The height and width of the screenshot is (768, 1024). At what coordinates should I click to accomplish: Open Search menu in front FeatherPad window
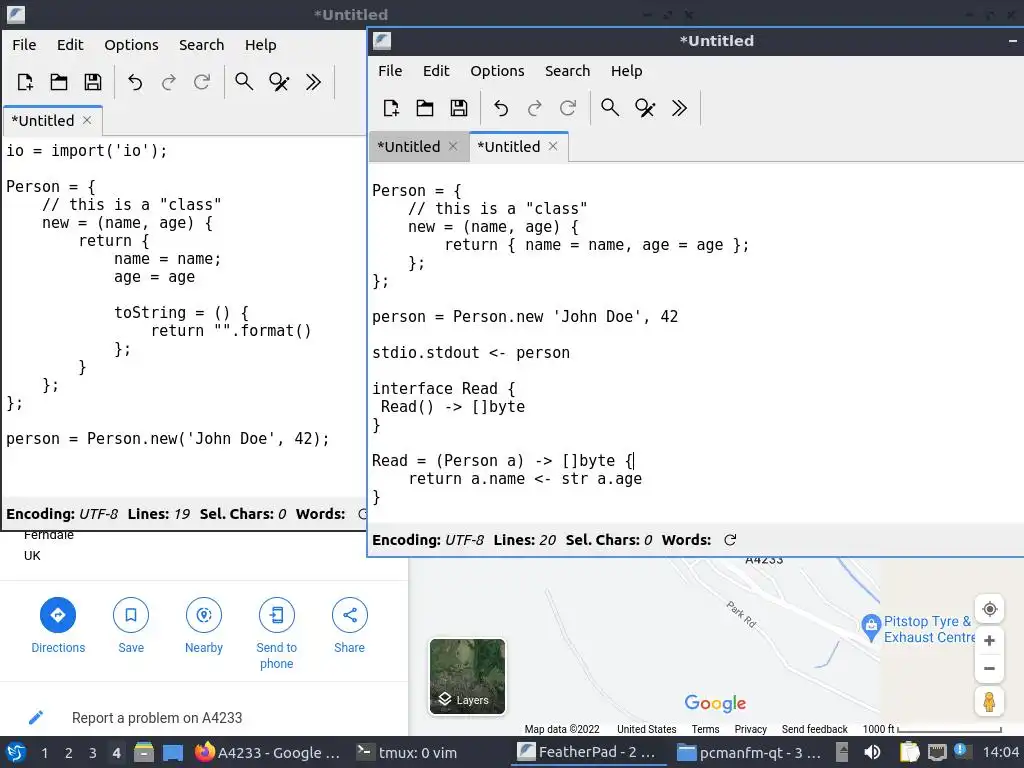coord(568,71)
